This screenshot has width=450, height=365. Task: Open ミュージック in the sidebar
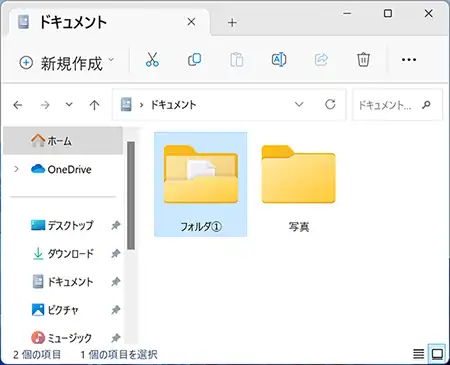[x=61, y=338]
